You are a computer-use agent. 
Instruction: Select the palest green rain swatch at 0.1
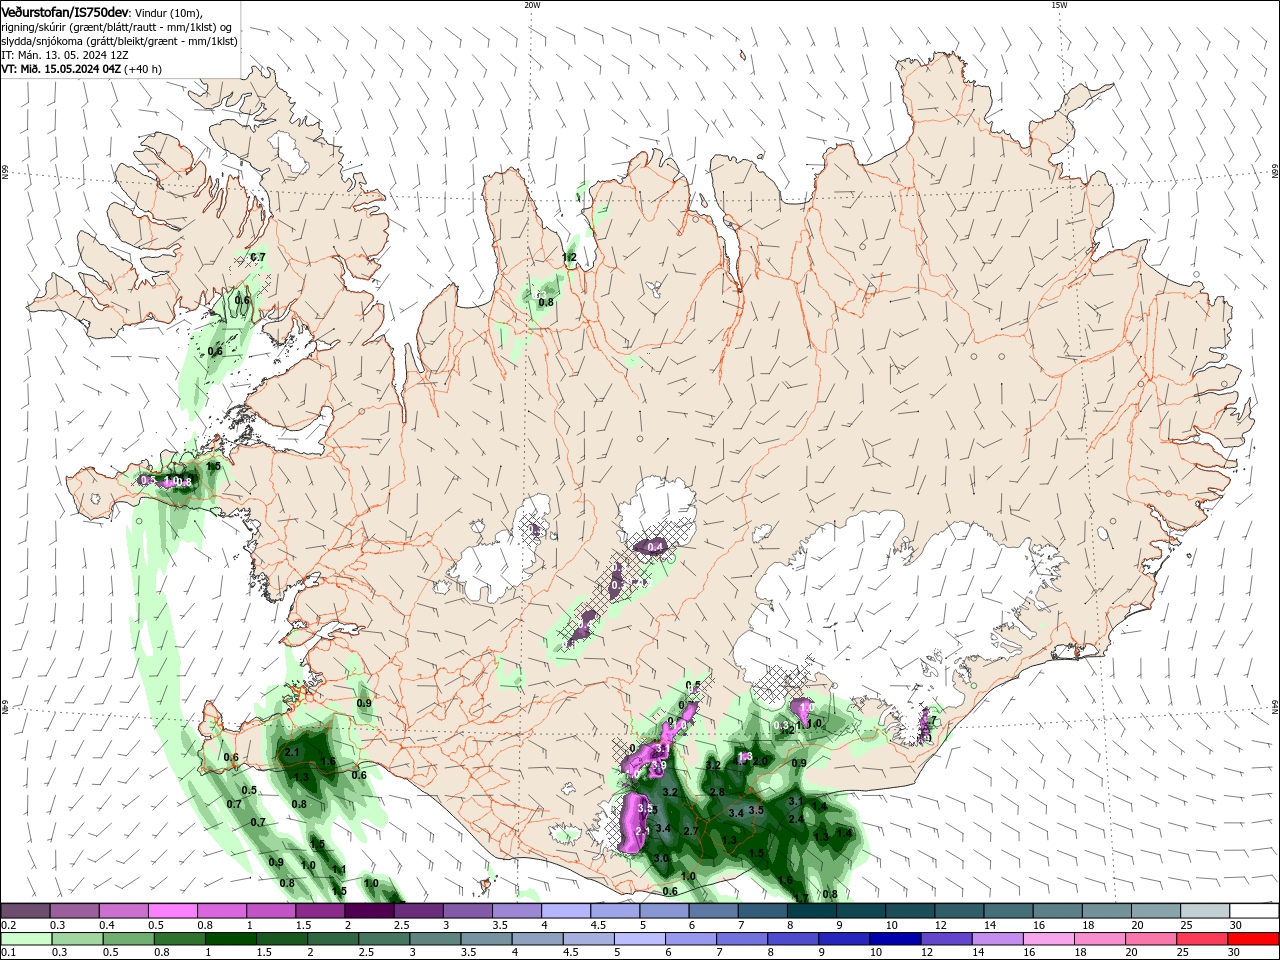[x=26, y=939]
